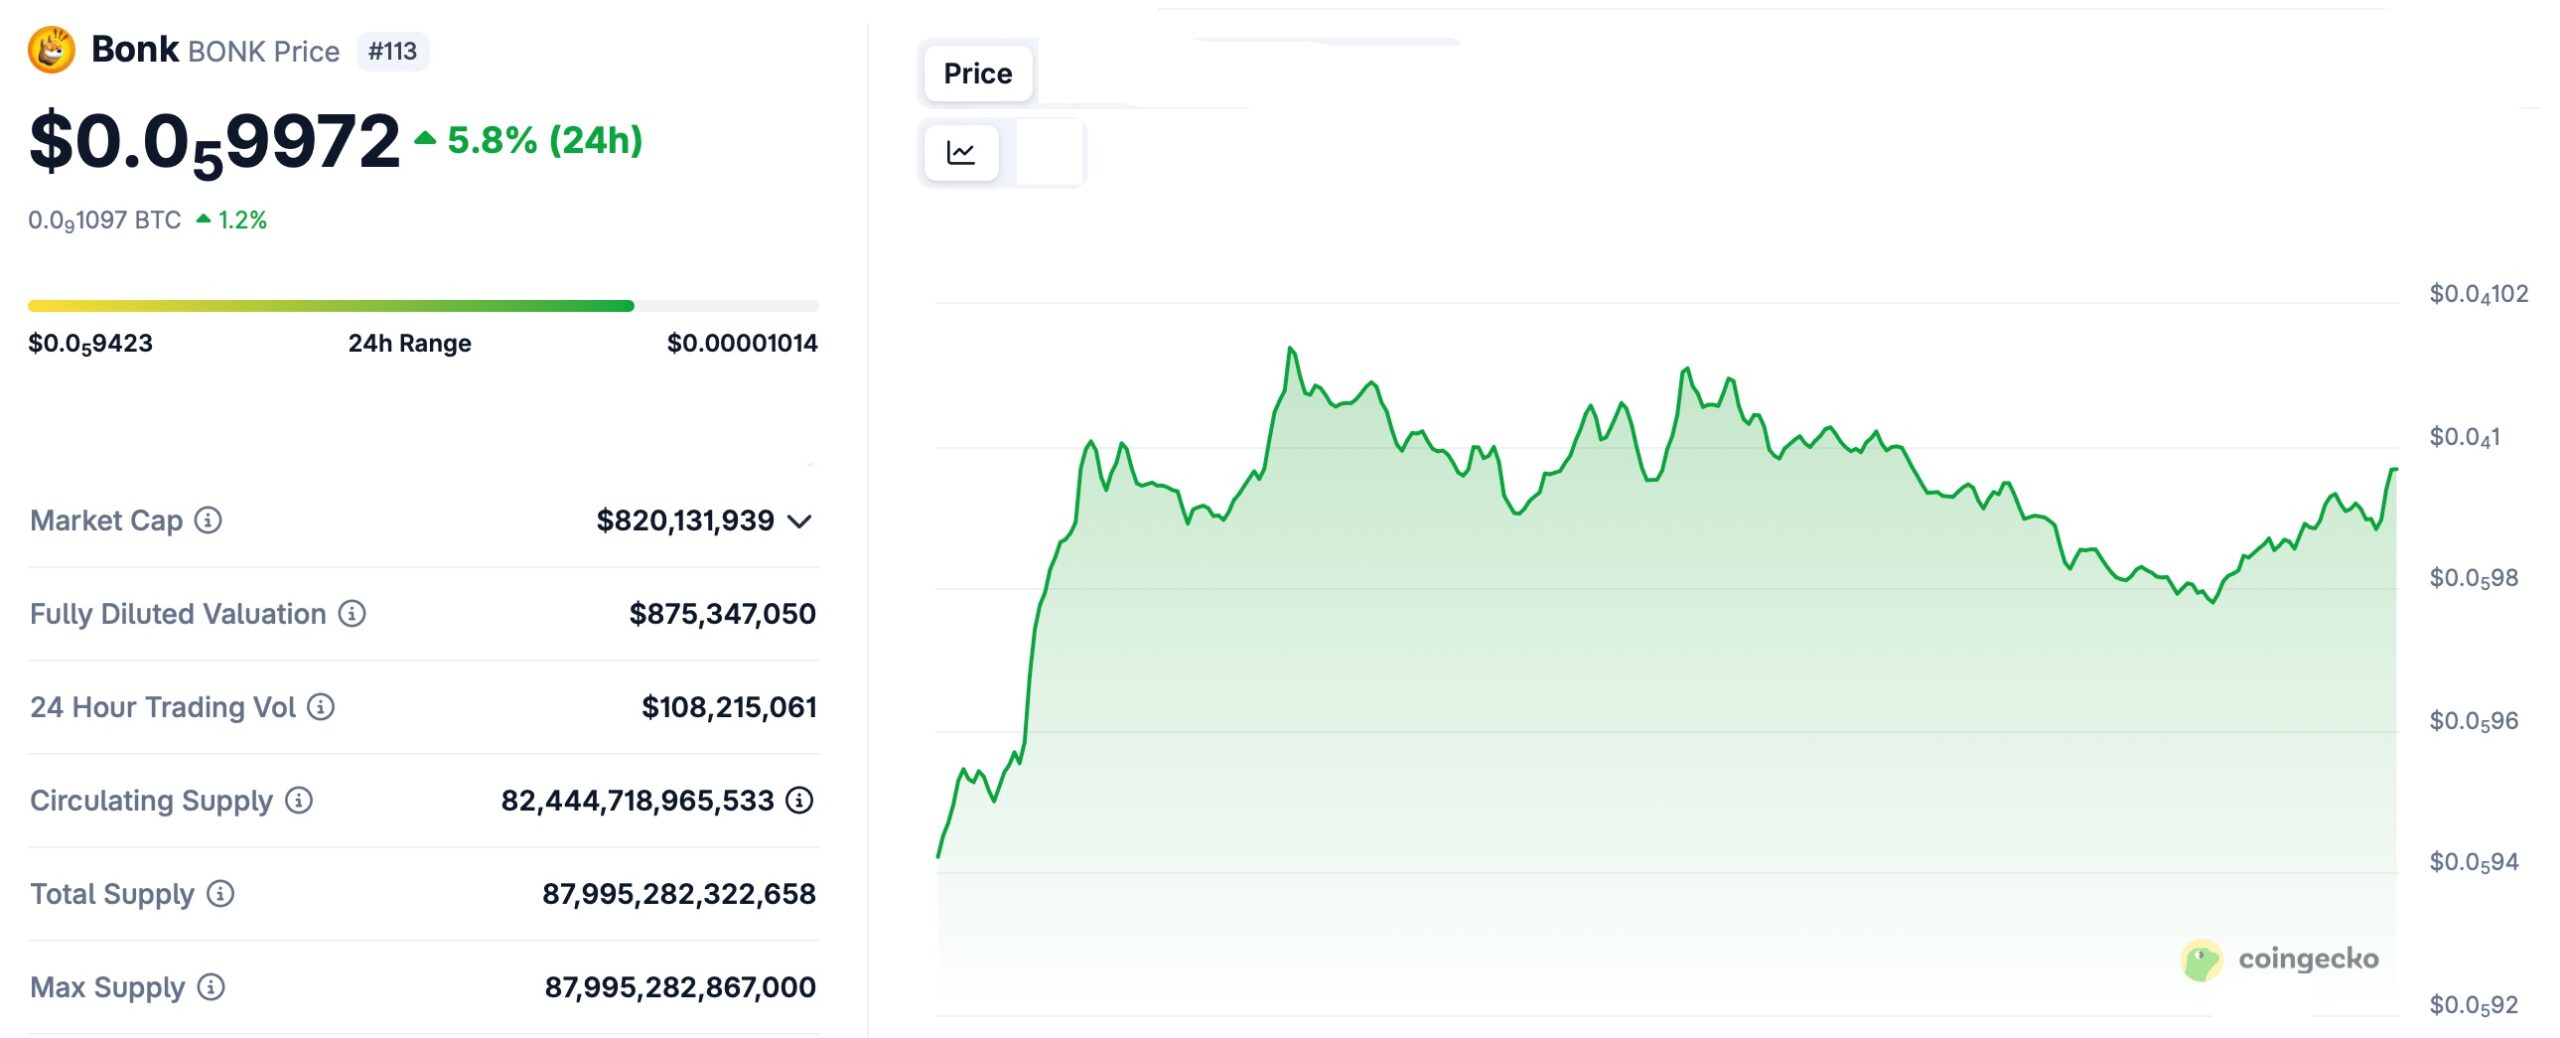Image resolution: width=2560 pixels, height=1038 pixels.
Task: Open the Total Supply info icon
Action: click(220, 895)
